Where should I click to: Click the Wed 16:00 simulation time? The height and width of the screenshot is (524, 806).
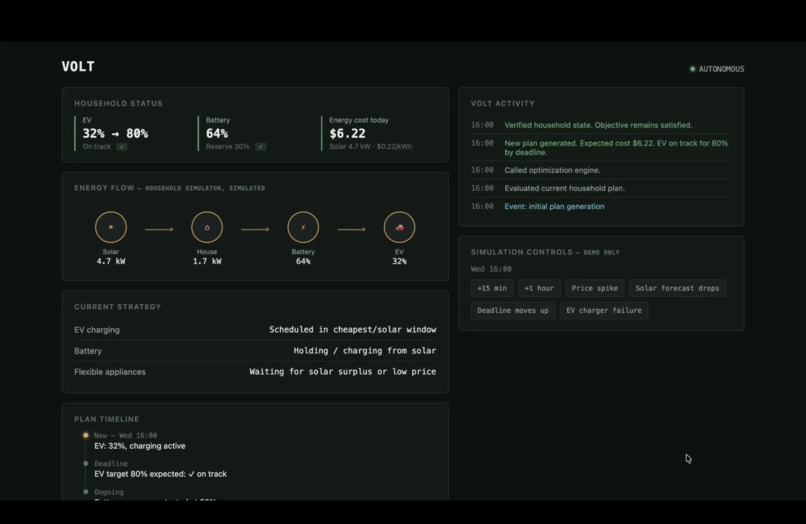point(491,269)
